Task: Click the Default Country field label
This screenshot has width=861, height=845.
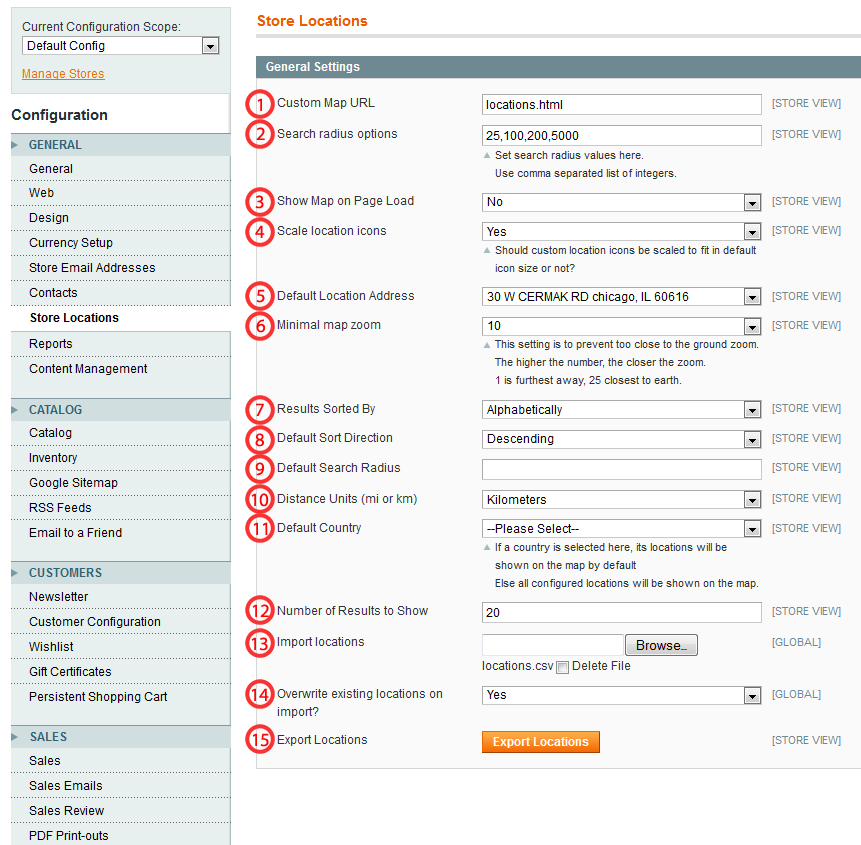Action: click(319, 528)
